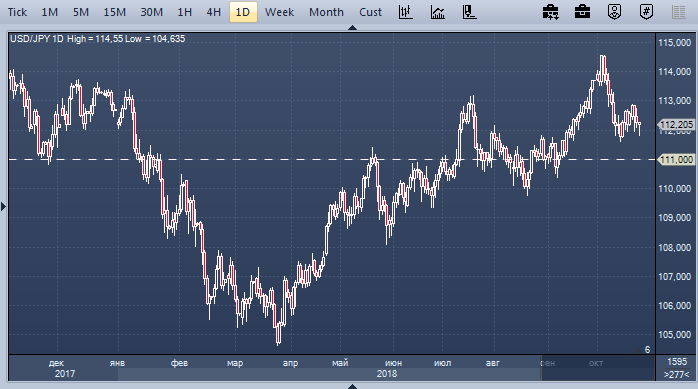Click the 1595 bars count value
This screenshot has width=698, height=389.
tap(677, 362)
